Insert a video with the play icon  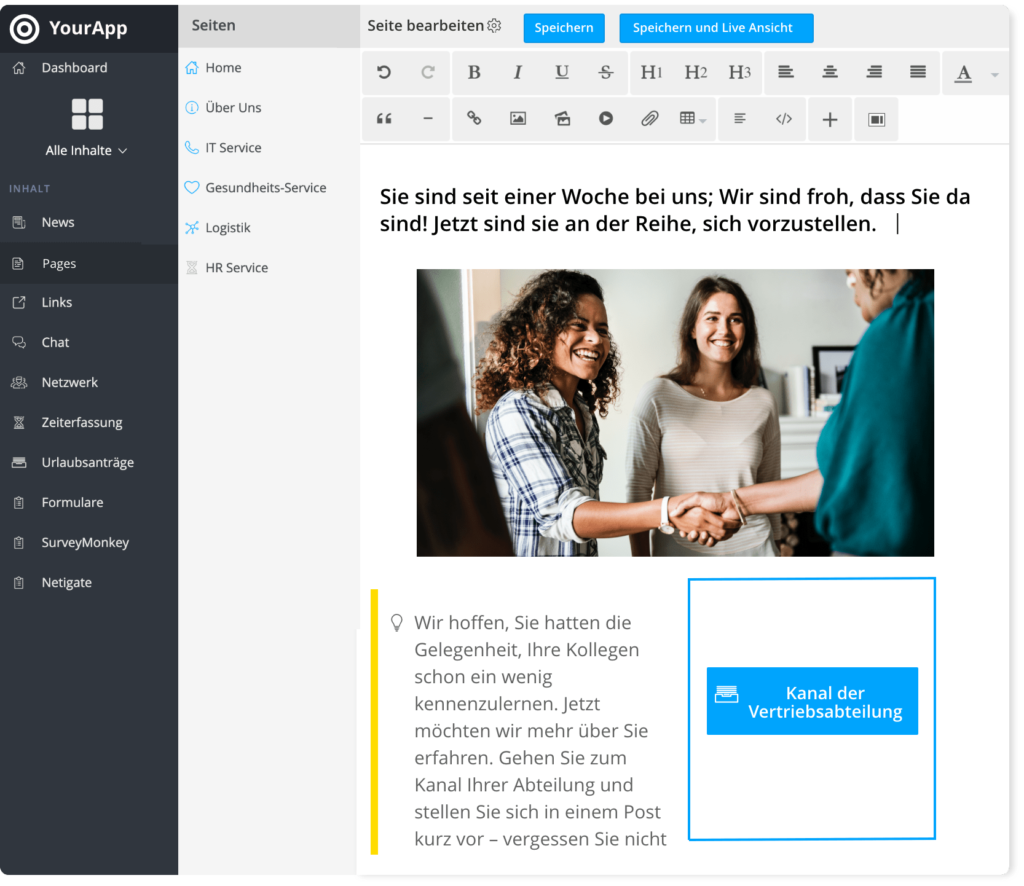point(605,118)
